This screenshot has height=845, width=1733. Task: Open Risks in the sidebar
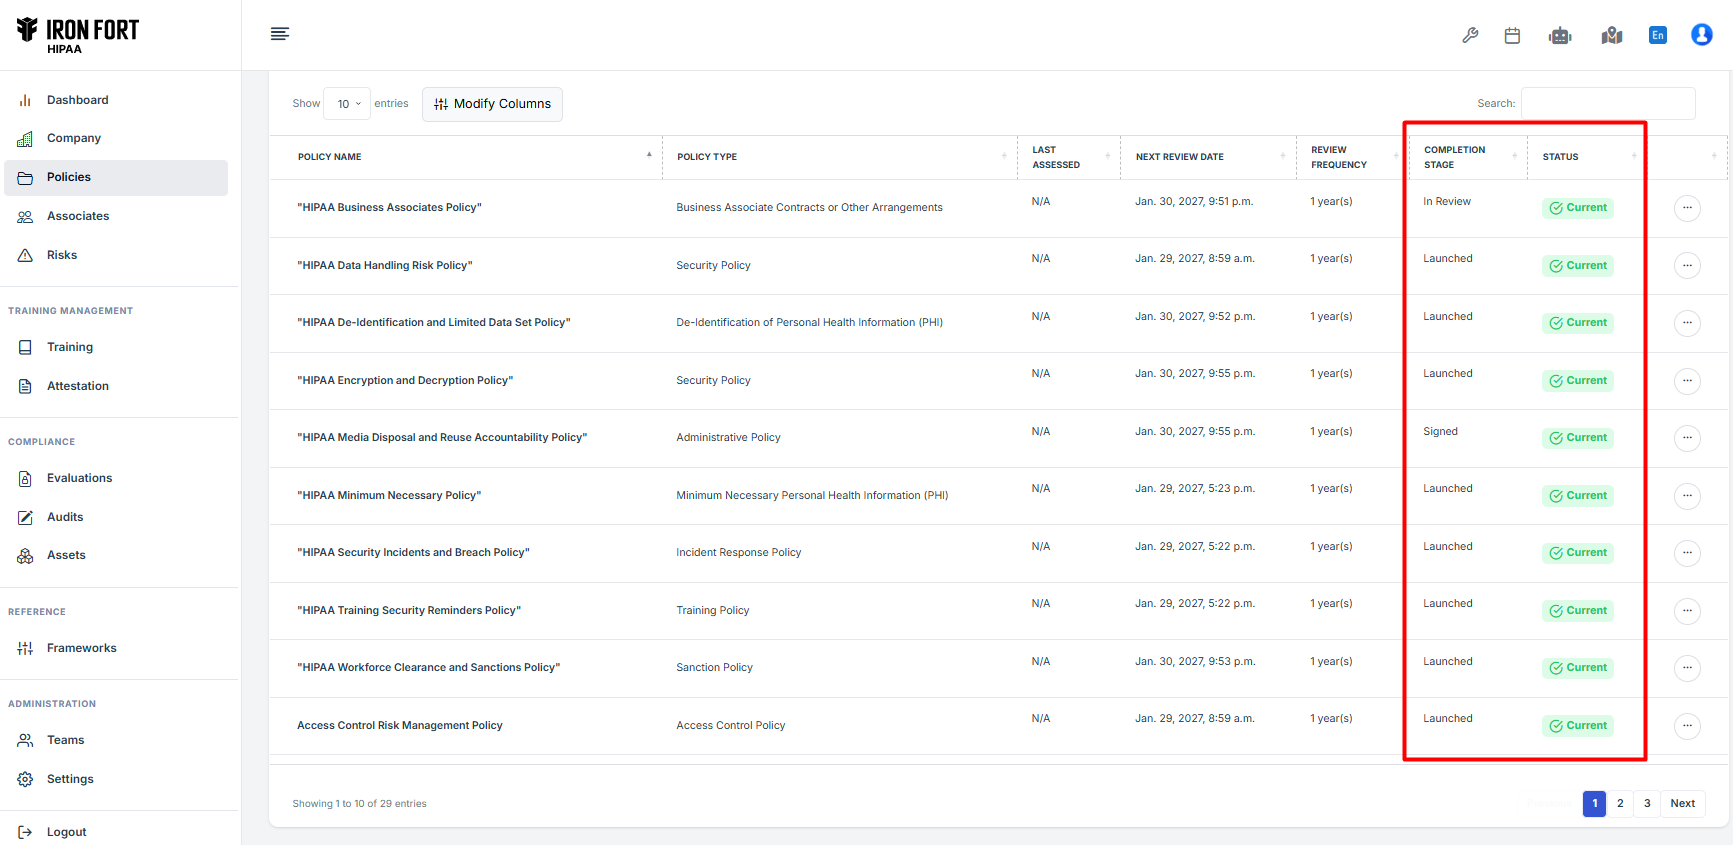62,255
